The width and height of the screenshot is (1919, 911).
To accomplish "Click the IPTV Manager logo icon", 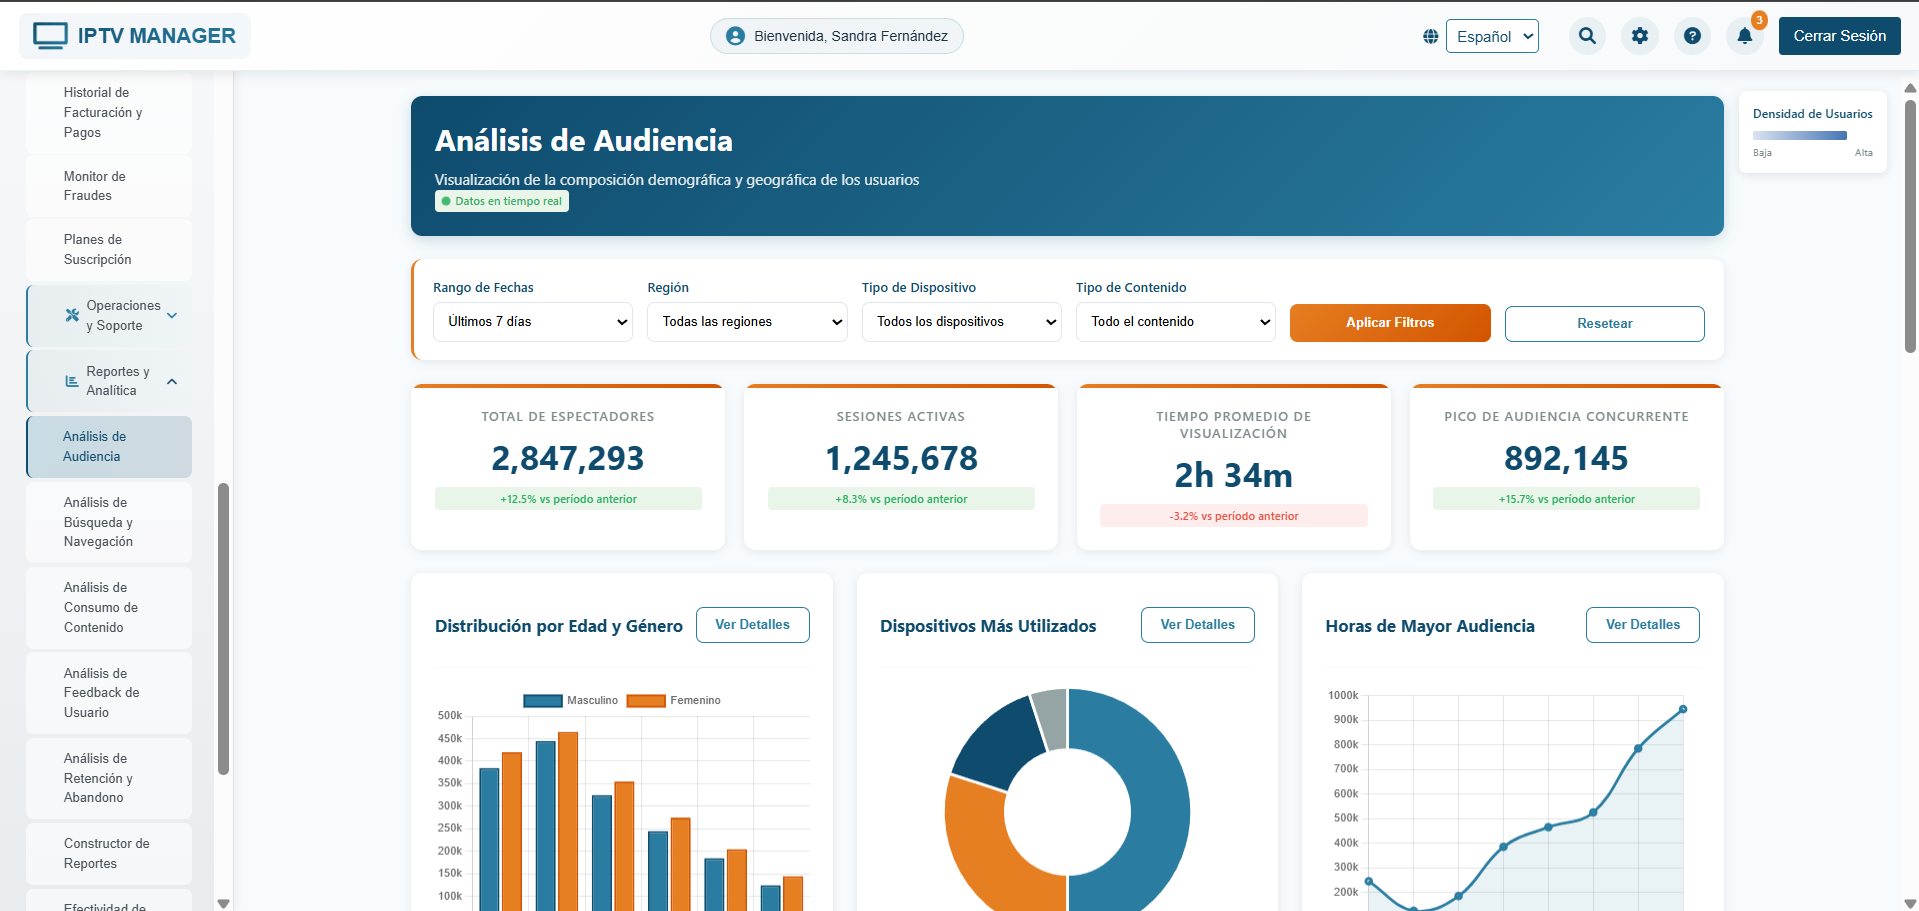I will [51, 34].
